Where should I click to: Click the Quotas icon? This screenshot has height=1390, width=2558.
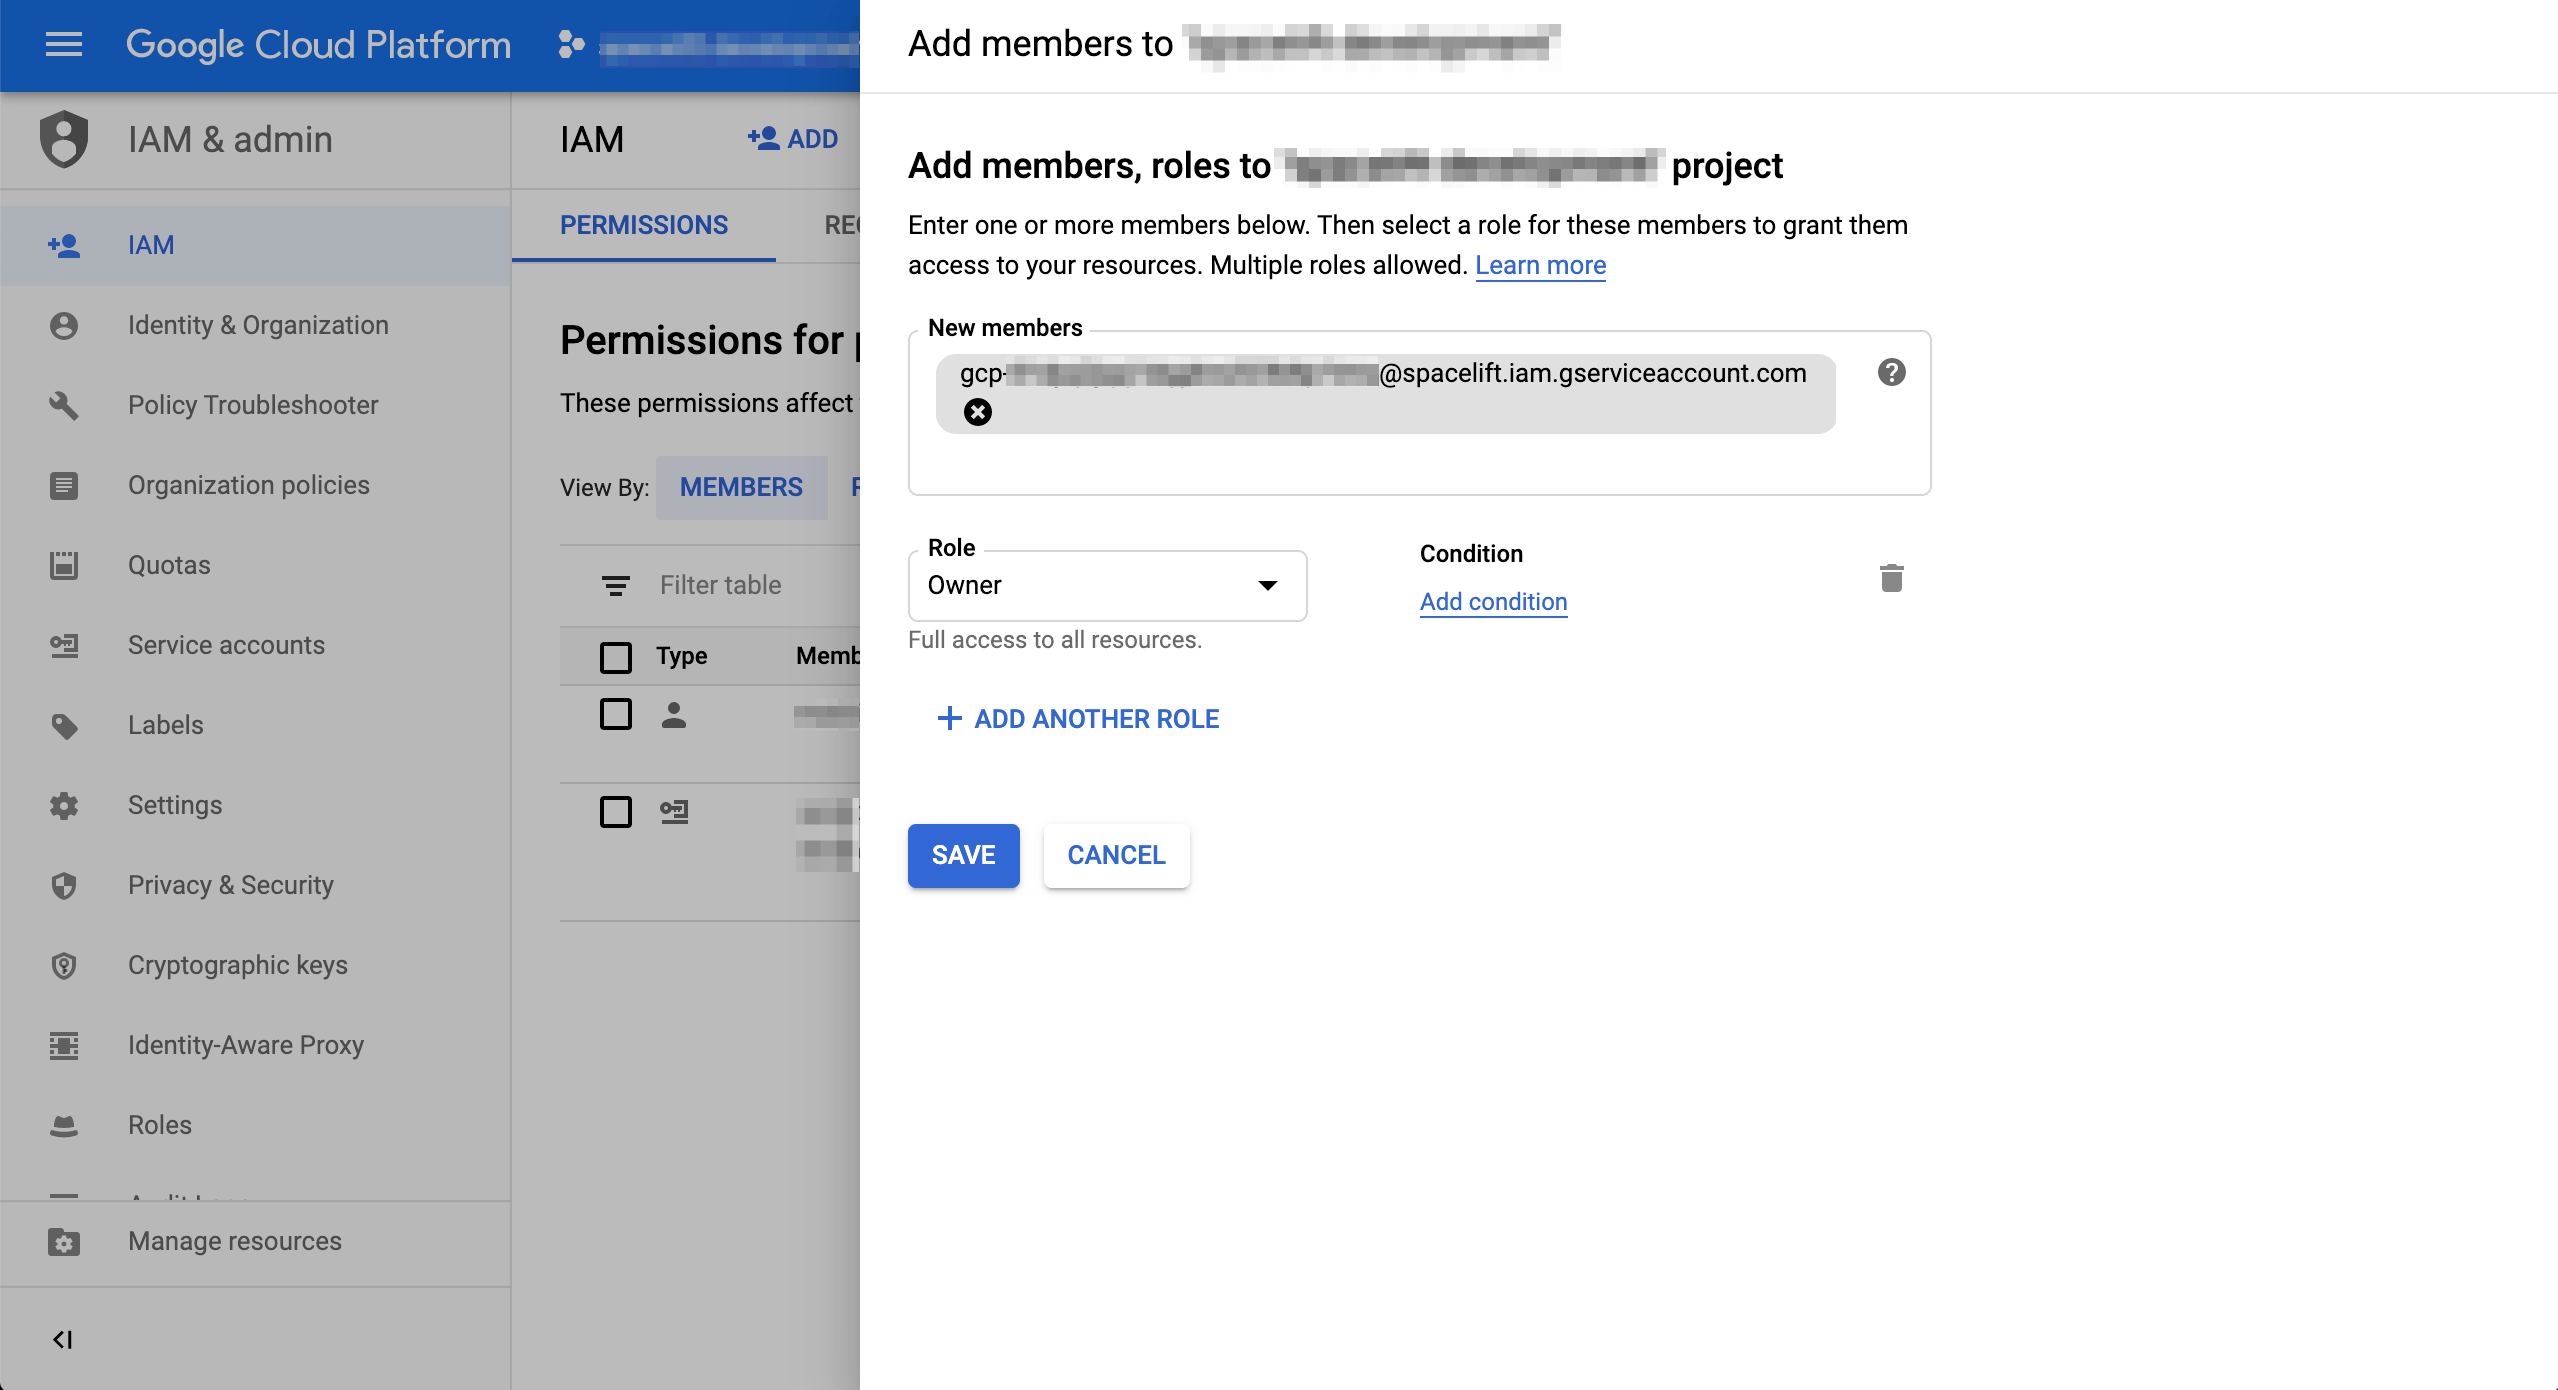tap(64, 565)
